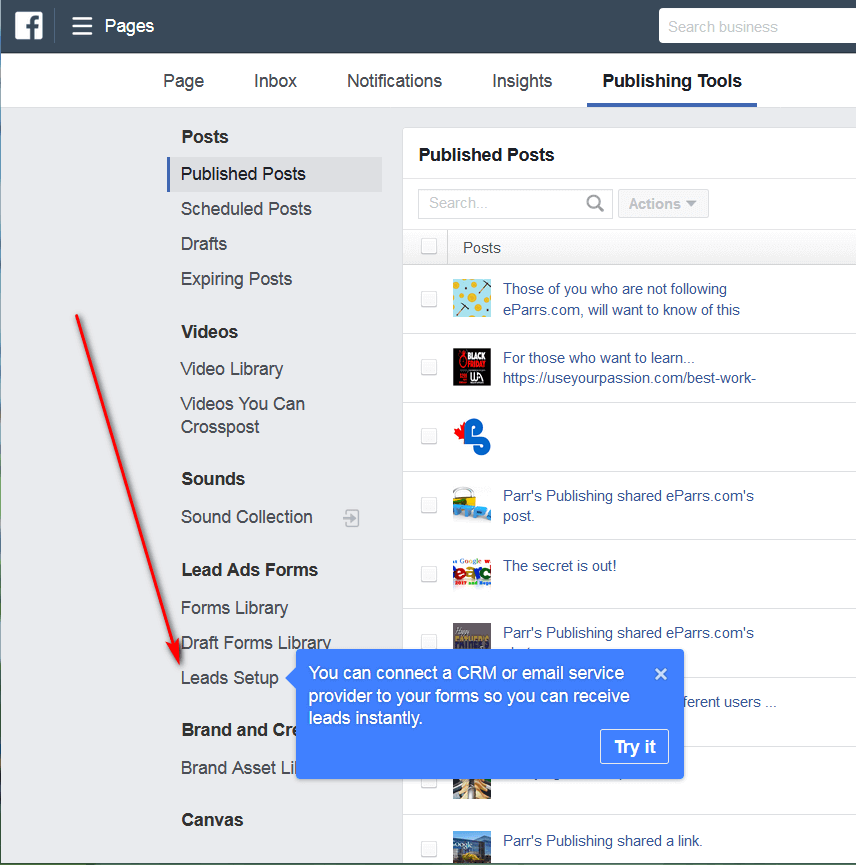Check the box for the maple leaf logo post
This screenshot has width=856, height=865.
click(429, 436)
